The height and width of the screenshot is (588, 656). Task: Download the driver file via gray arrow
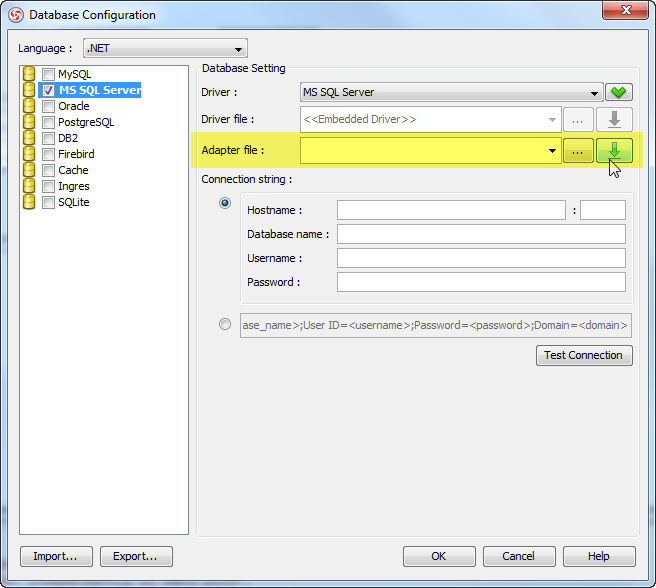[614, 119]
